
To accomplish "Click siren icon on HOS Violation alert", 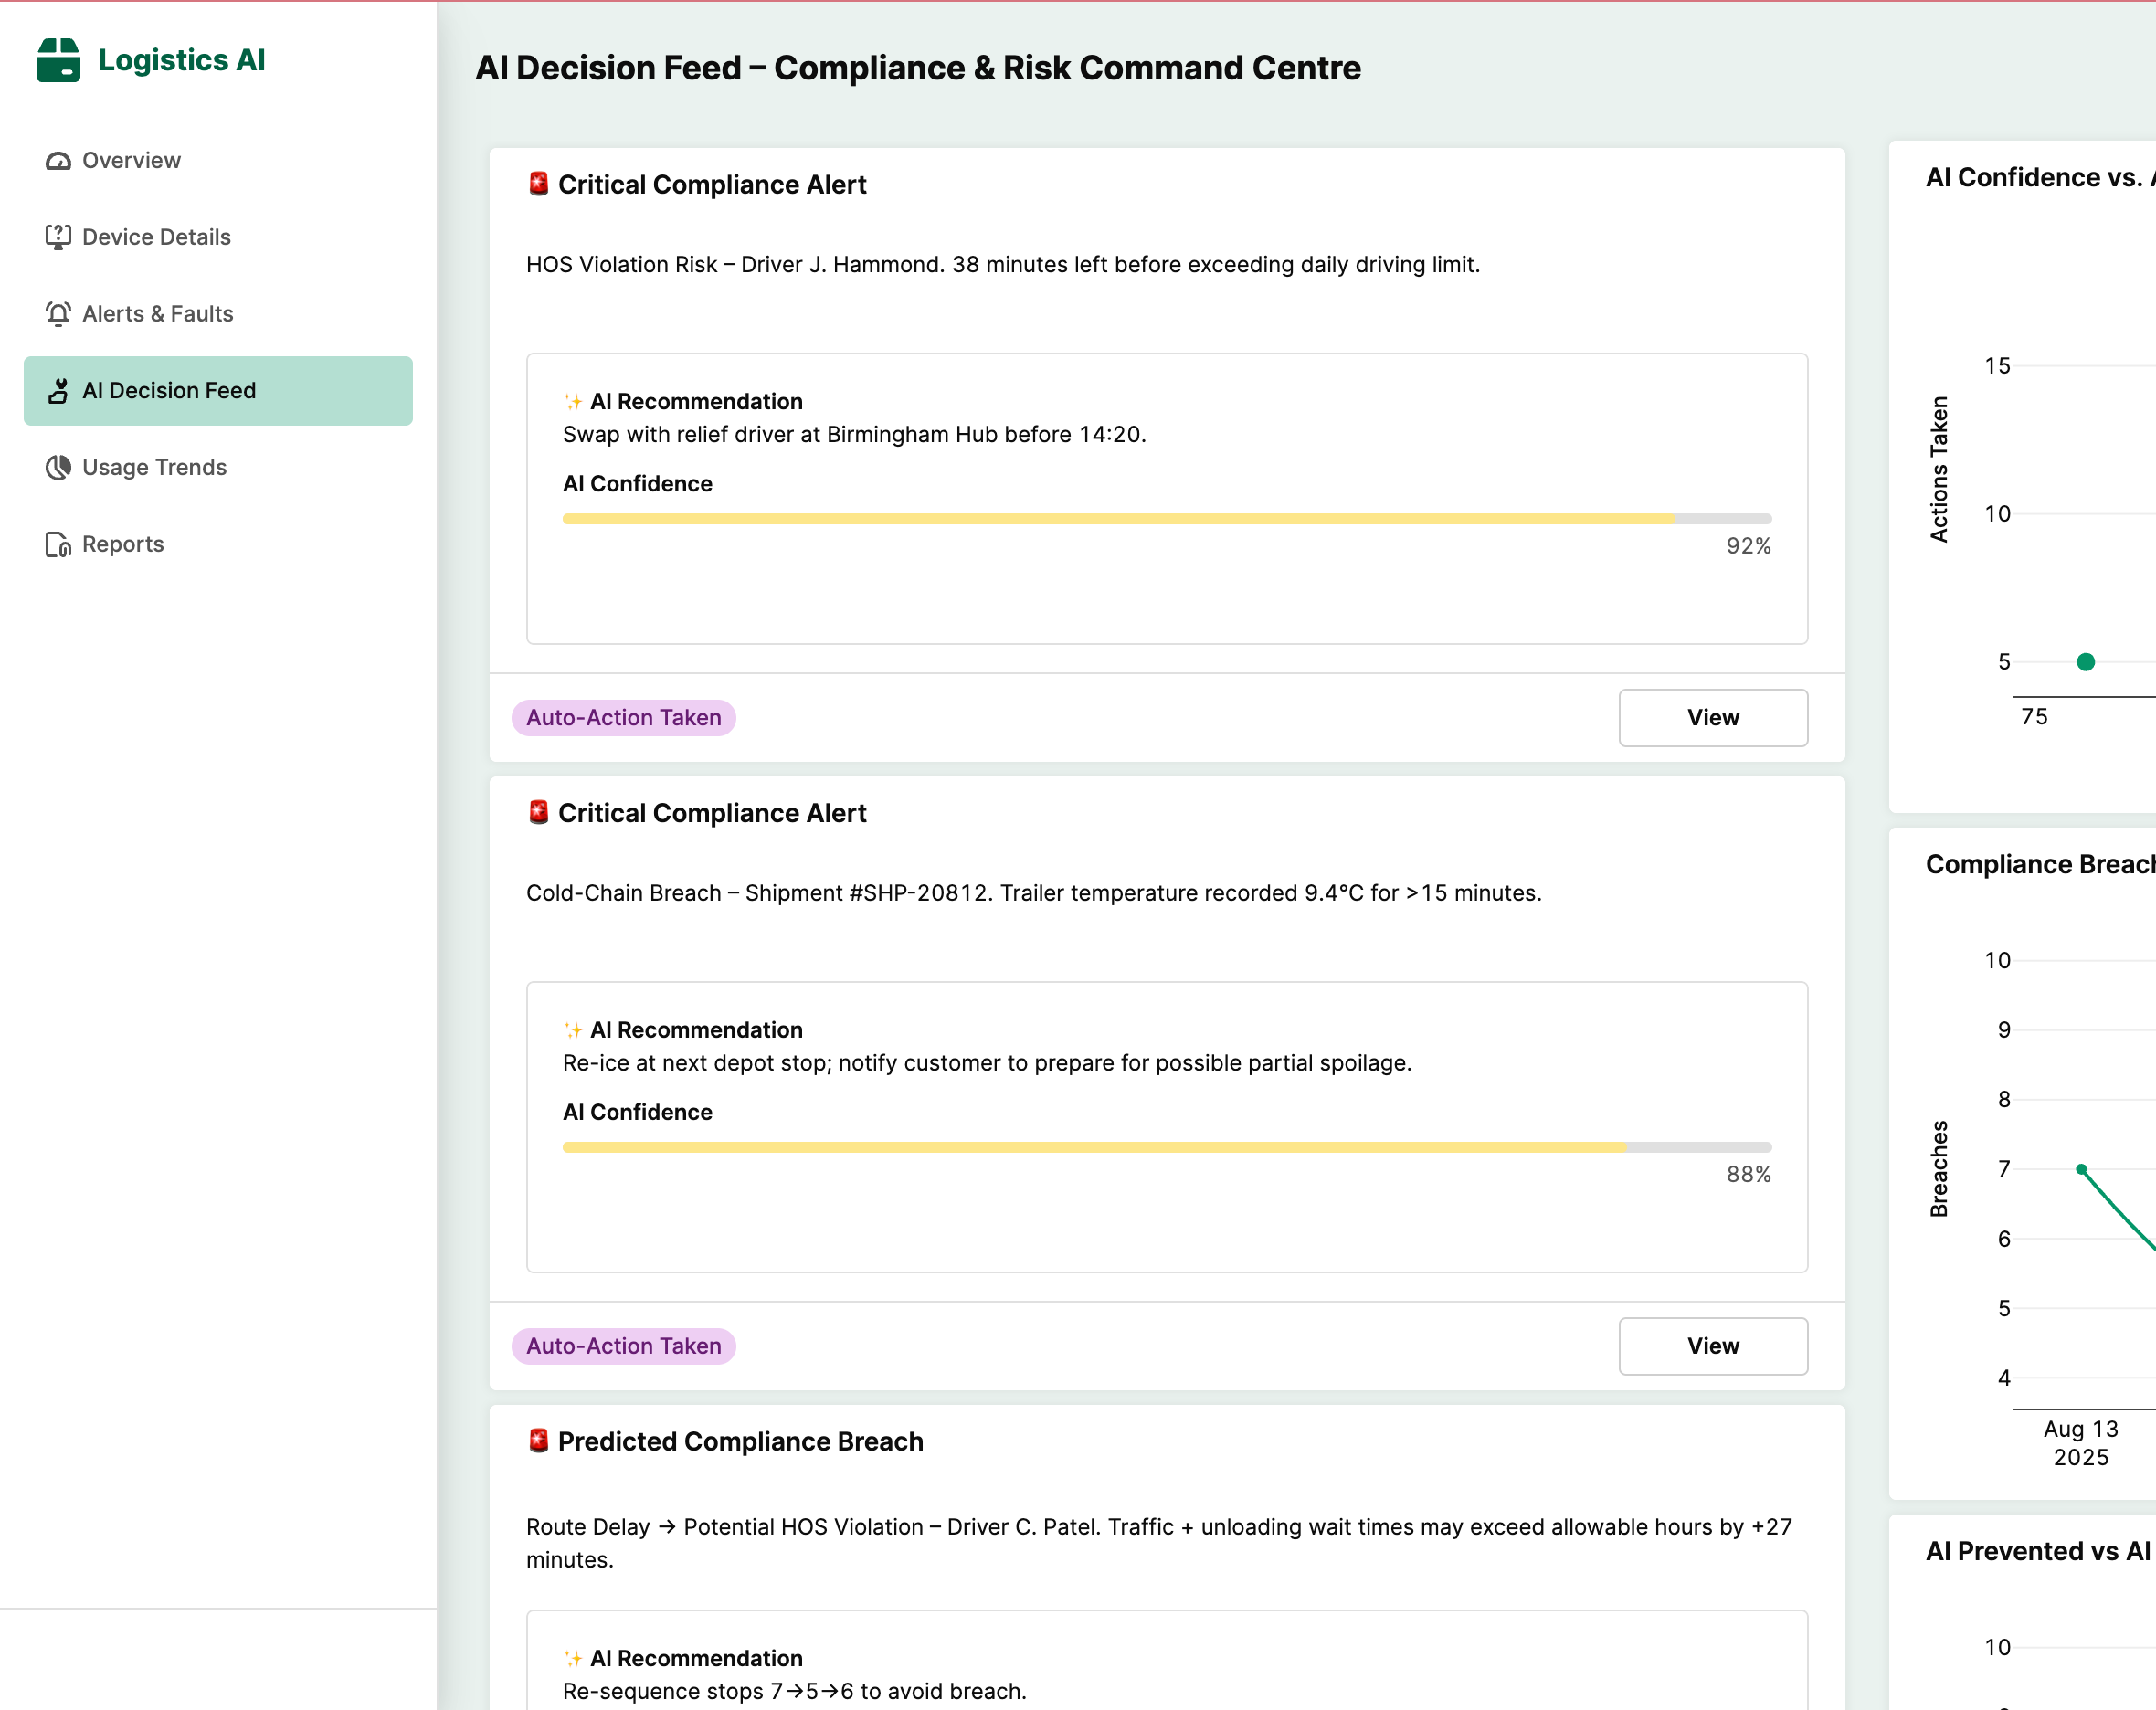I will pyautogui.click(x=538, y=184).
